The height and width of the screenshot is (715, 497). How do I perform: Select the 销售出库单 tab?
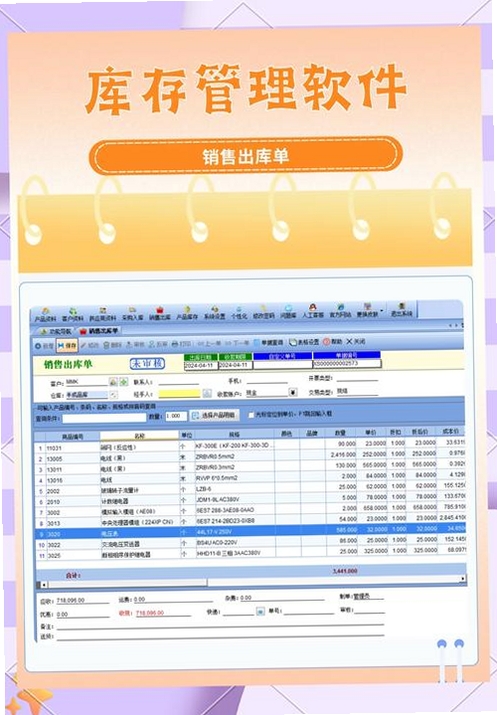99,331
